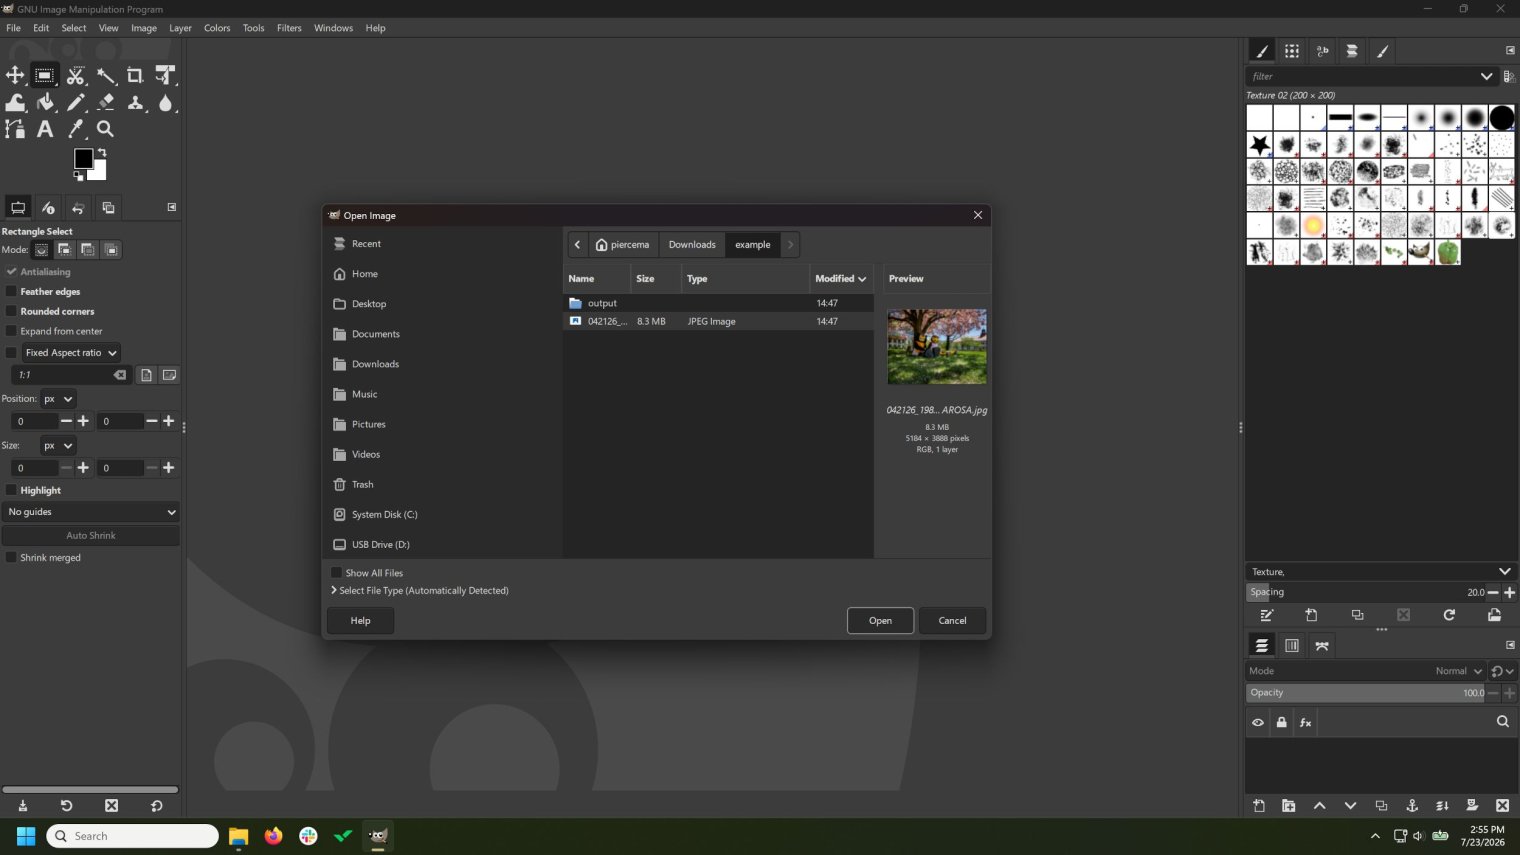Cancel the Open Image dialog
Viewport: 1520px width, 855px height.
click(x=952, y=621)
